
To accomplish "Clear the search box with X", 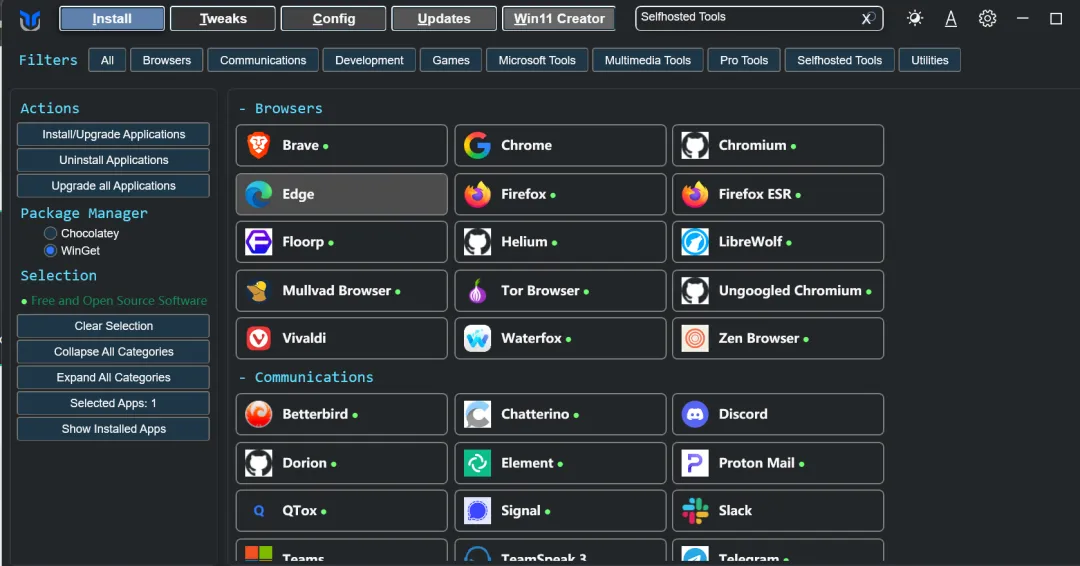I will (x=867, y=19).
